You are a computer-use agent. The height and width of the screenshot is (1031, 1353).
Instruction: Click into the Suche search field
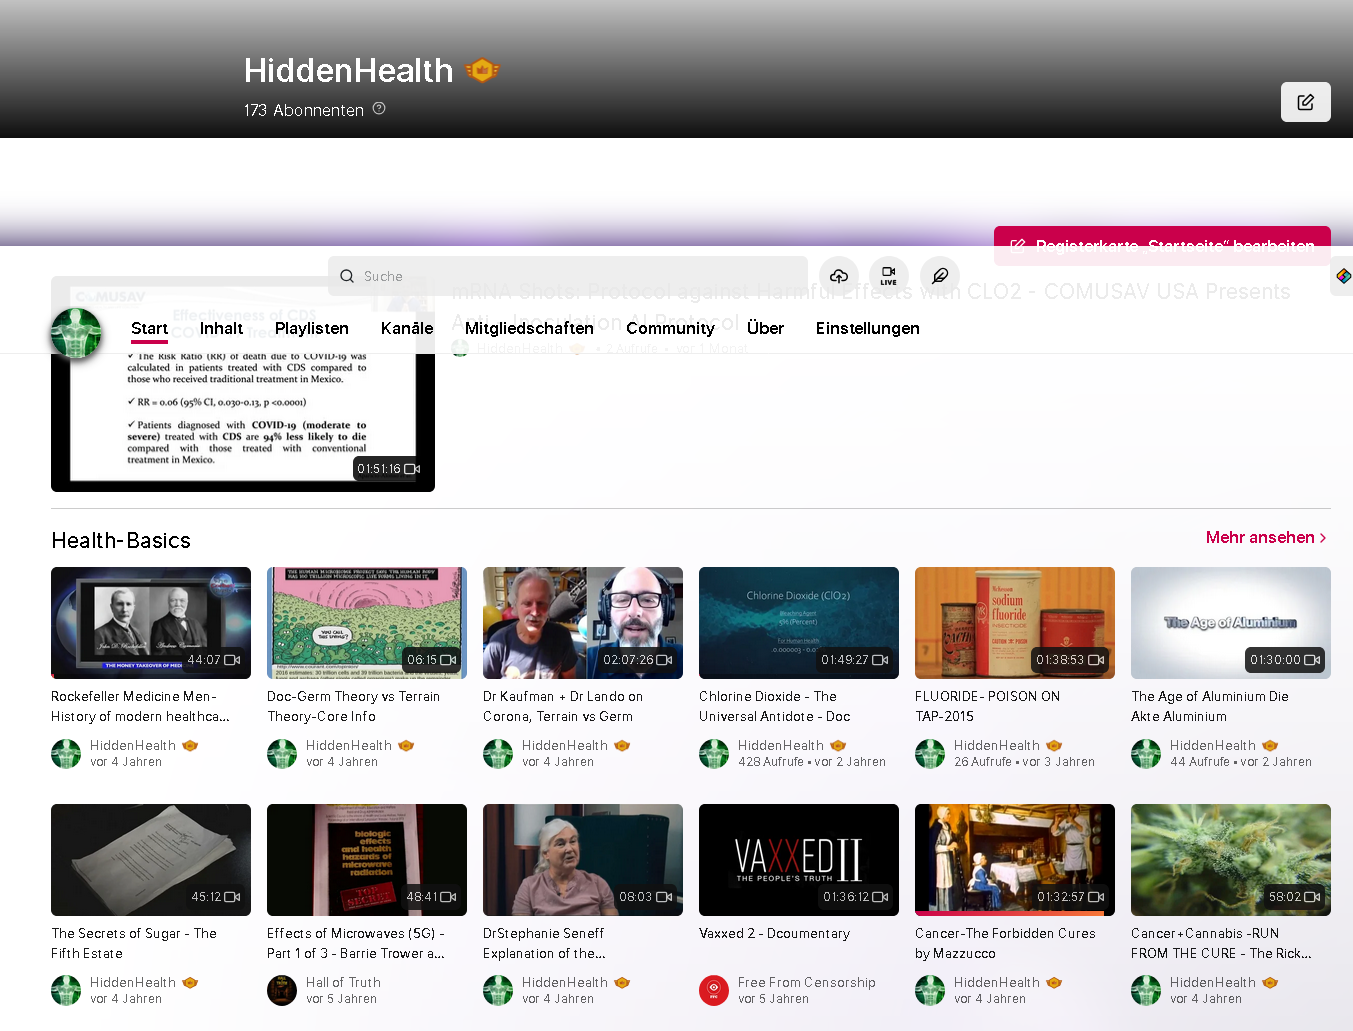(x=568, y=276)
